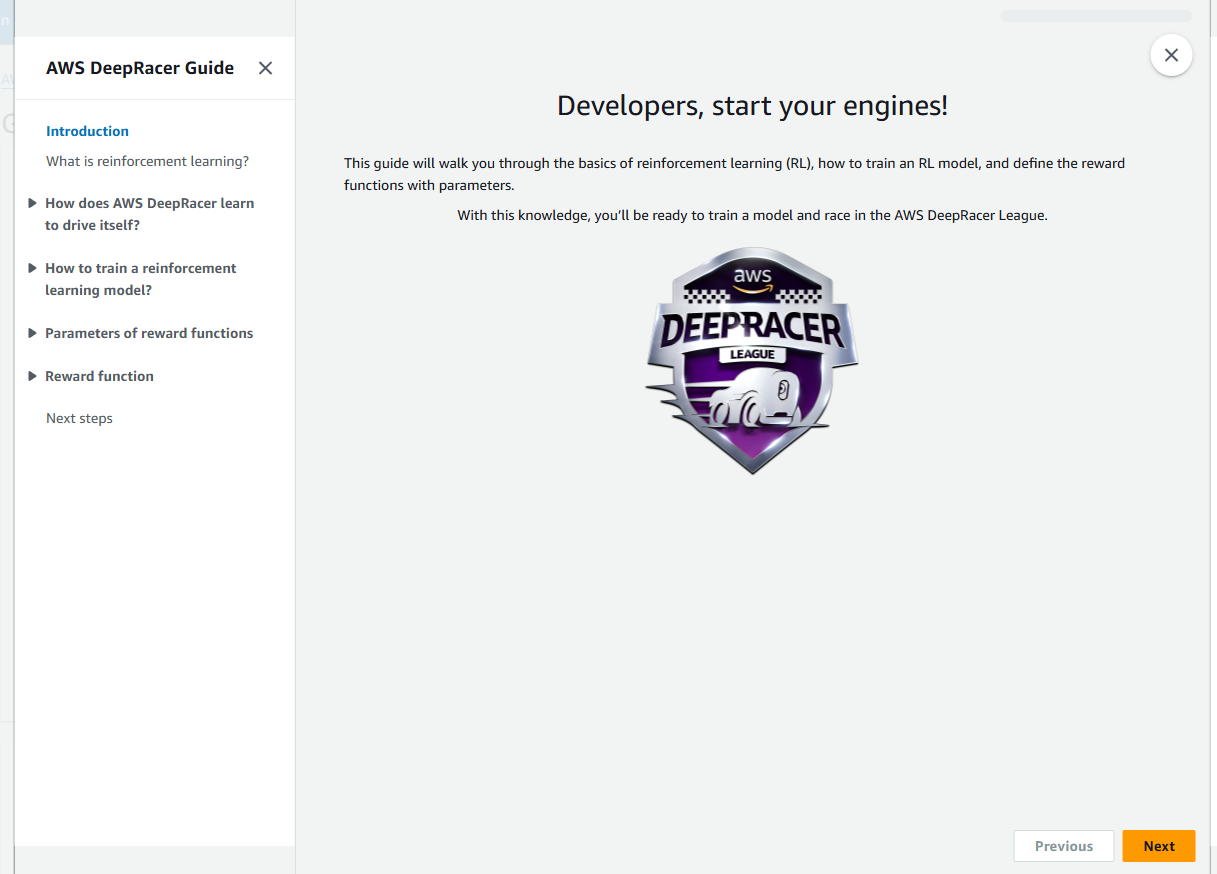The image size is (1217, 874).
Task: Select the "Reward function" nav text
Action: click(99, 376)
